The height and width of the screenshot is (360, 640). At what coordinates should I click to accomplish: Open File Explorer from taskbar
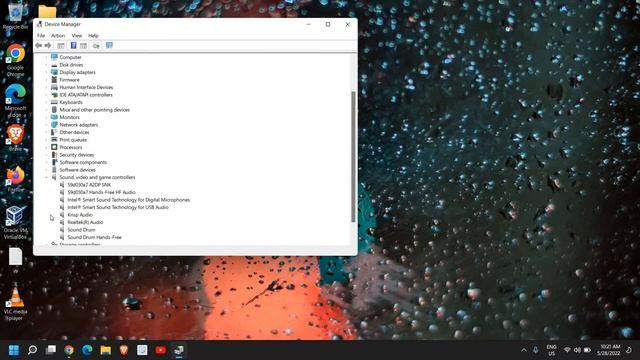click(106, 350)
